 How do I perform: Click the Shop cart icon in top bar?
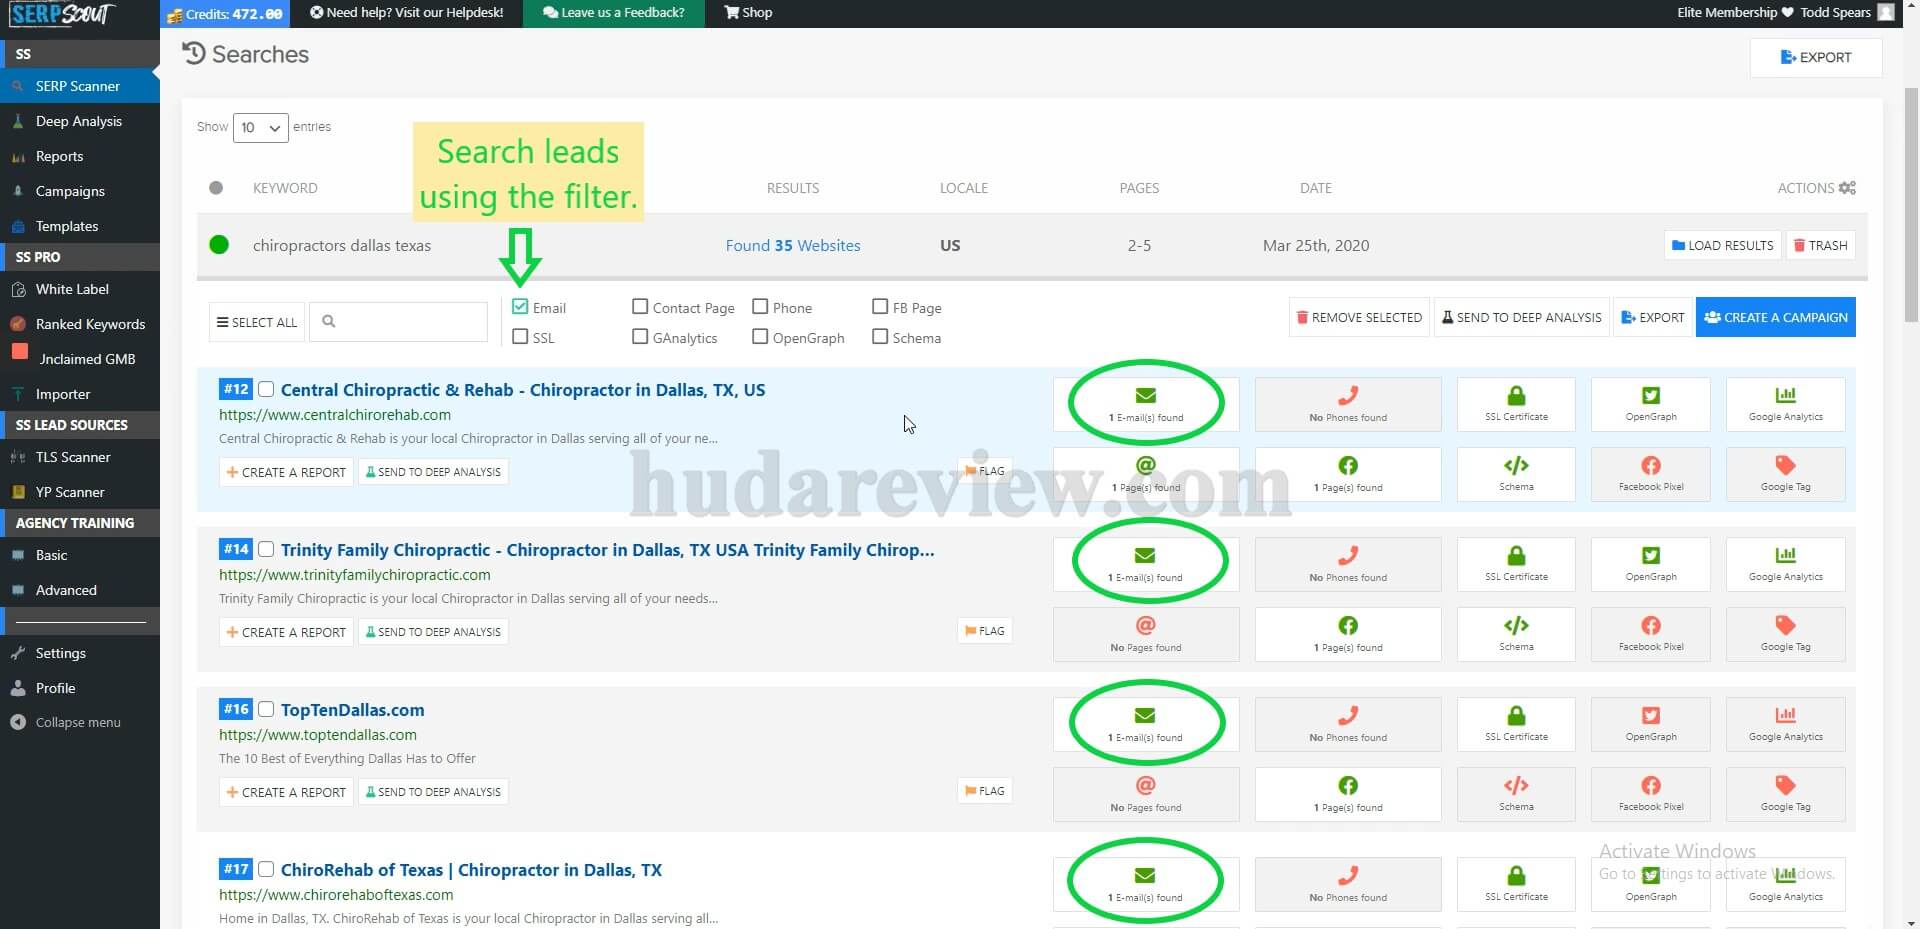(731, 12)
